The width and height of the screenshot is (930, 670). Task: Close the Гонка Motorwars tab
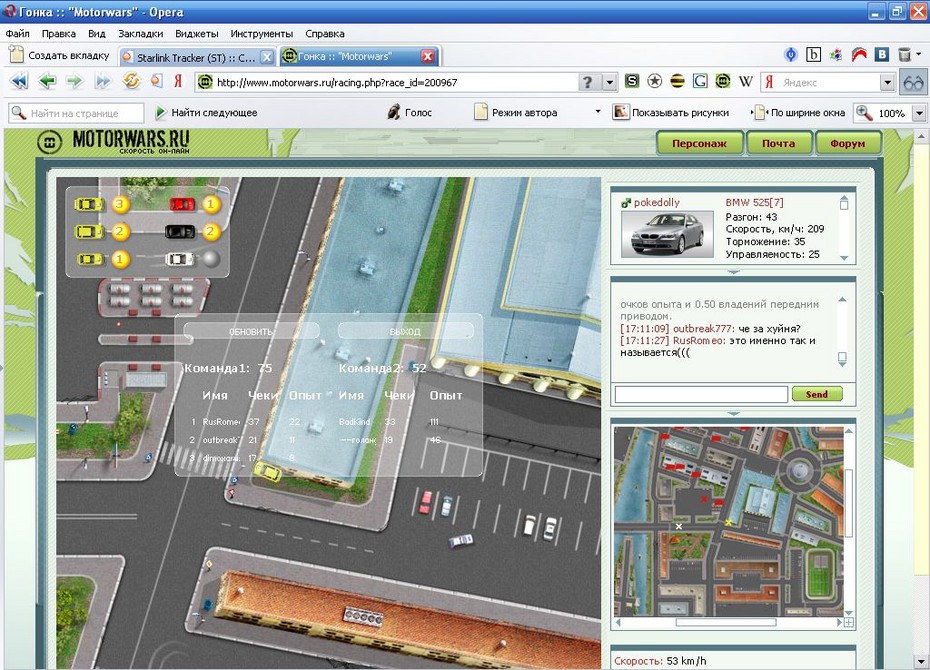coord(428,56)
